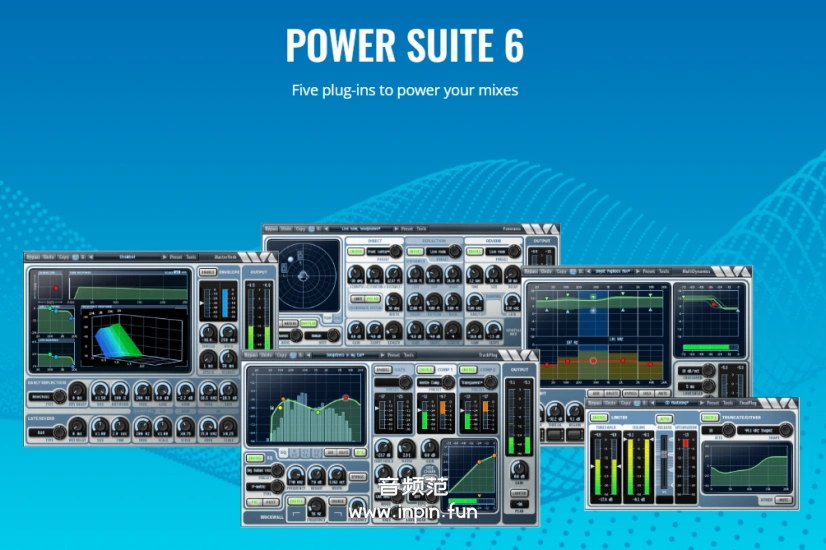The width and height of the screenshot is (826, 550).
Task: Go to the previous preset in MasterVerb
Action: 91,257
